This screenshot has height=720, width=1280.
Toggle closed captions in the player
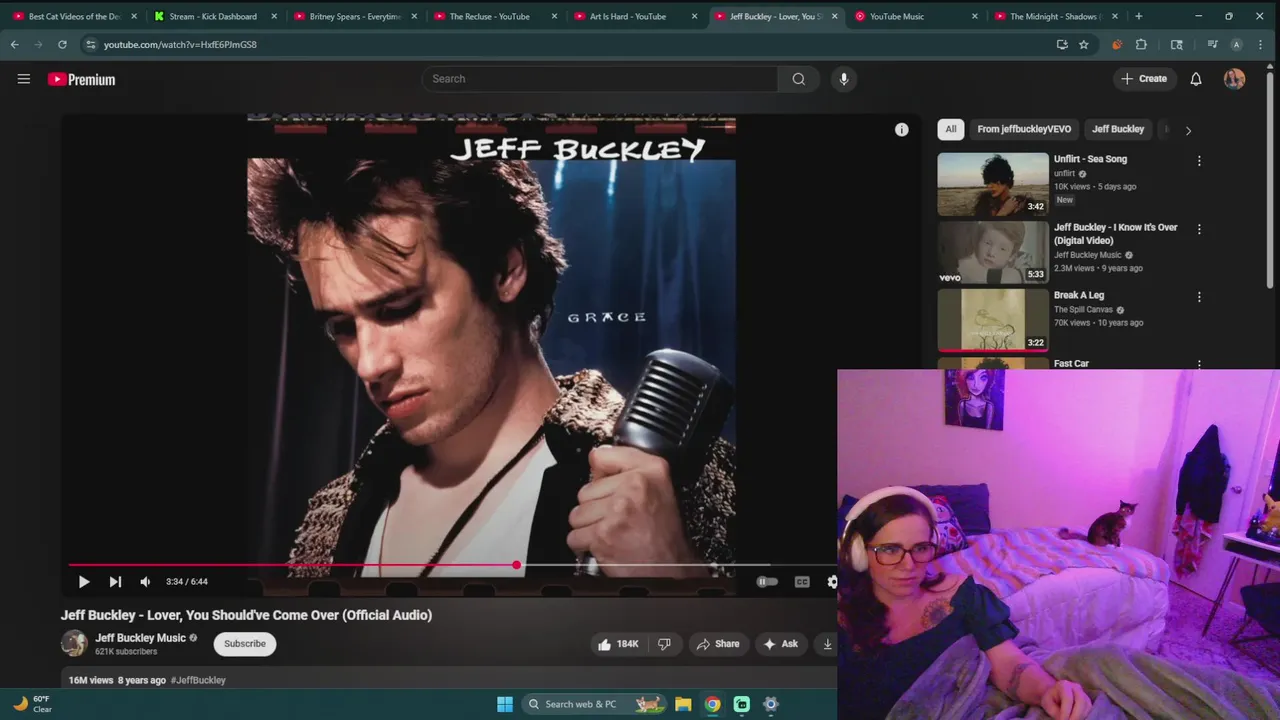click(x=802, y=581)
